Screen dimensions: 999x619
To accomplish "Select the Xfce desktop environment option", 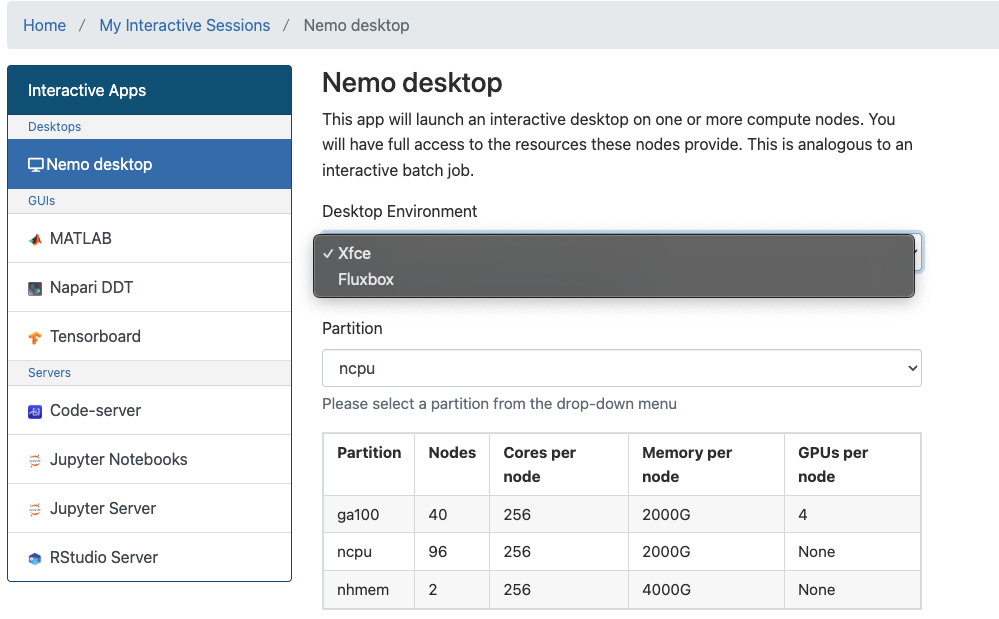I will (x=355, y=253).
